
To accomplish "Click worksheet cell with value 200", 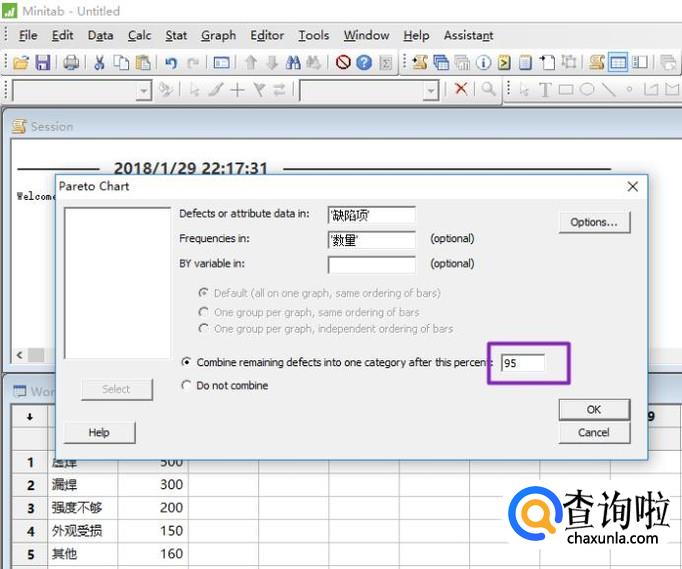I will click(153, 508).
